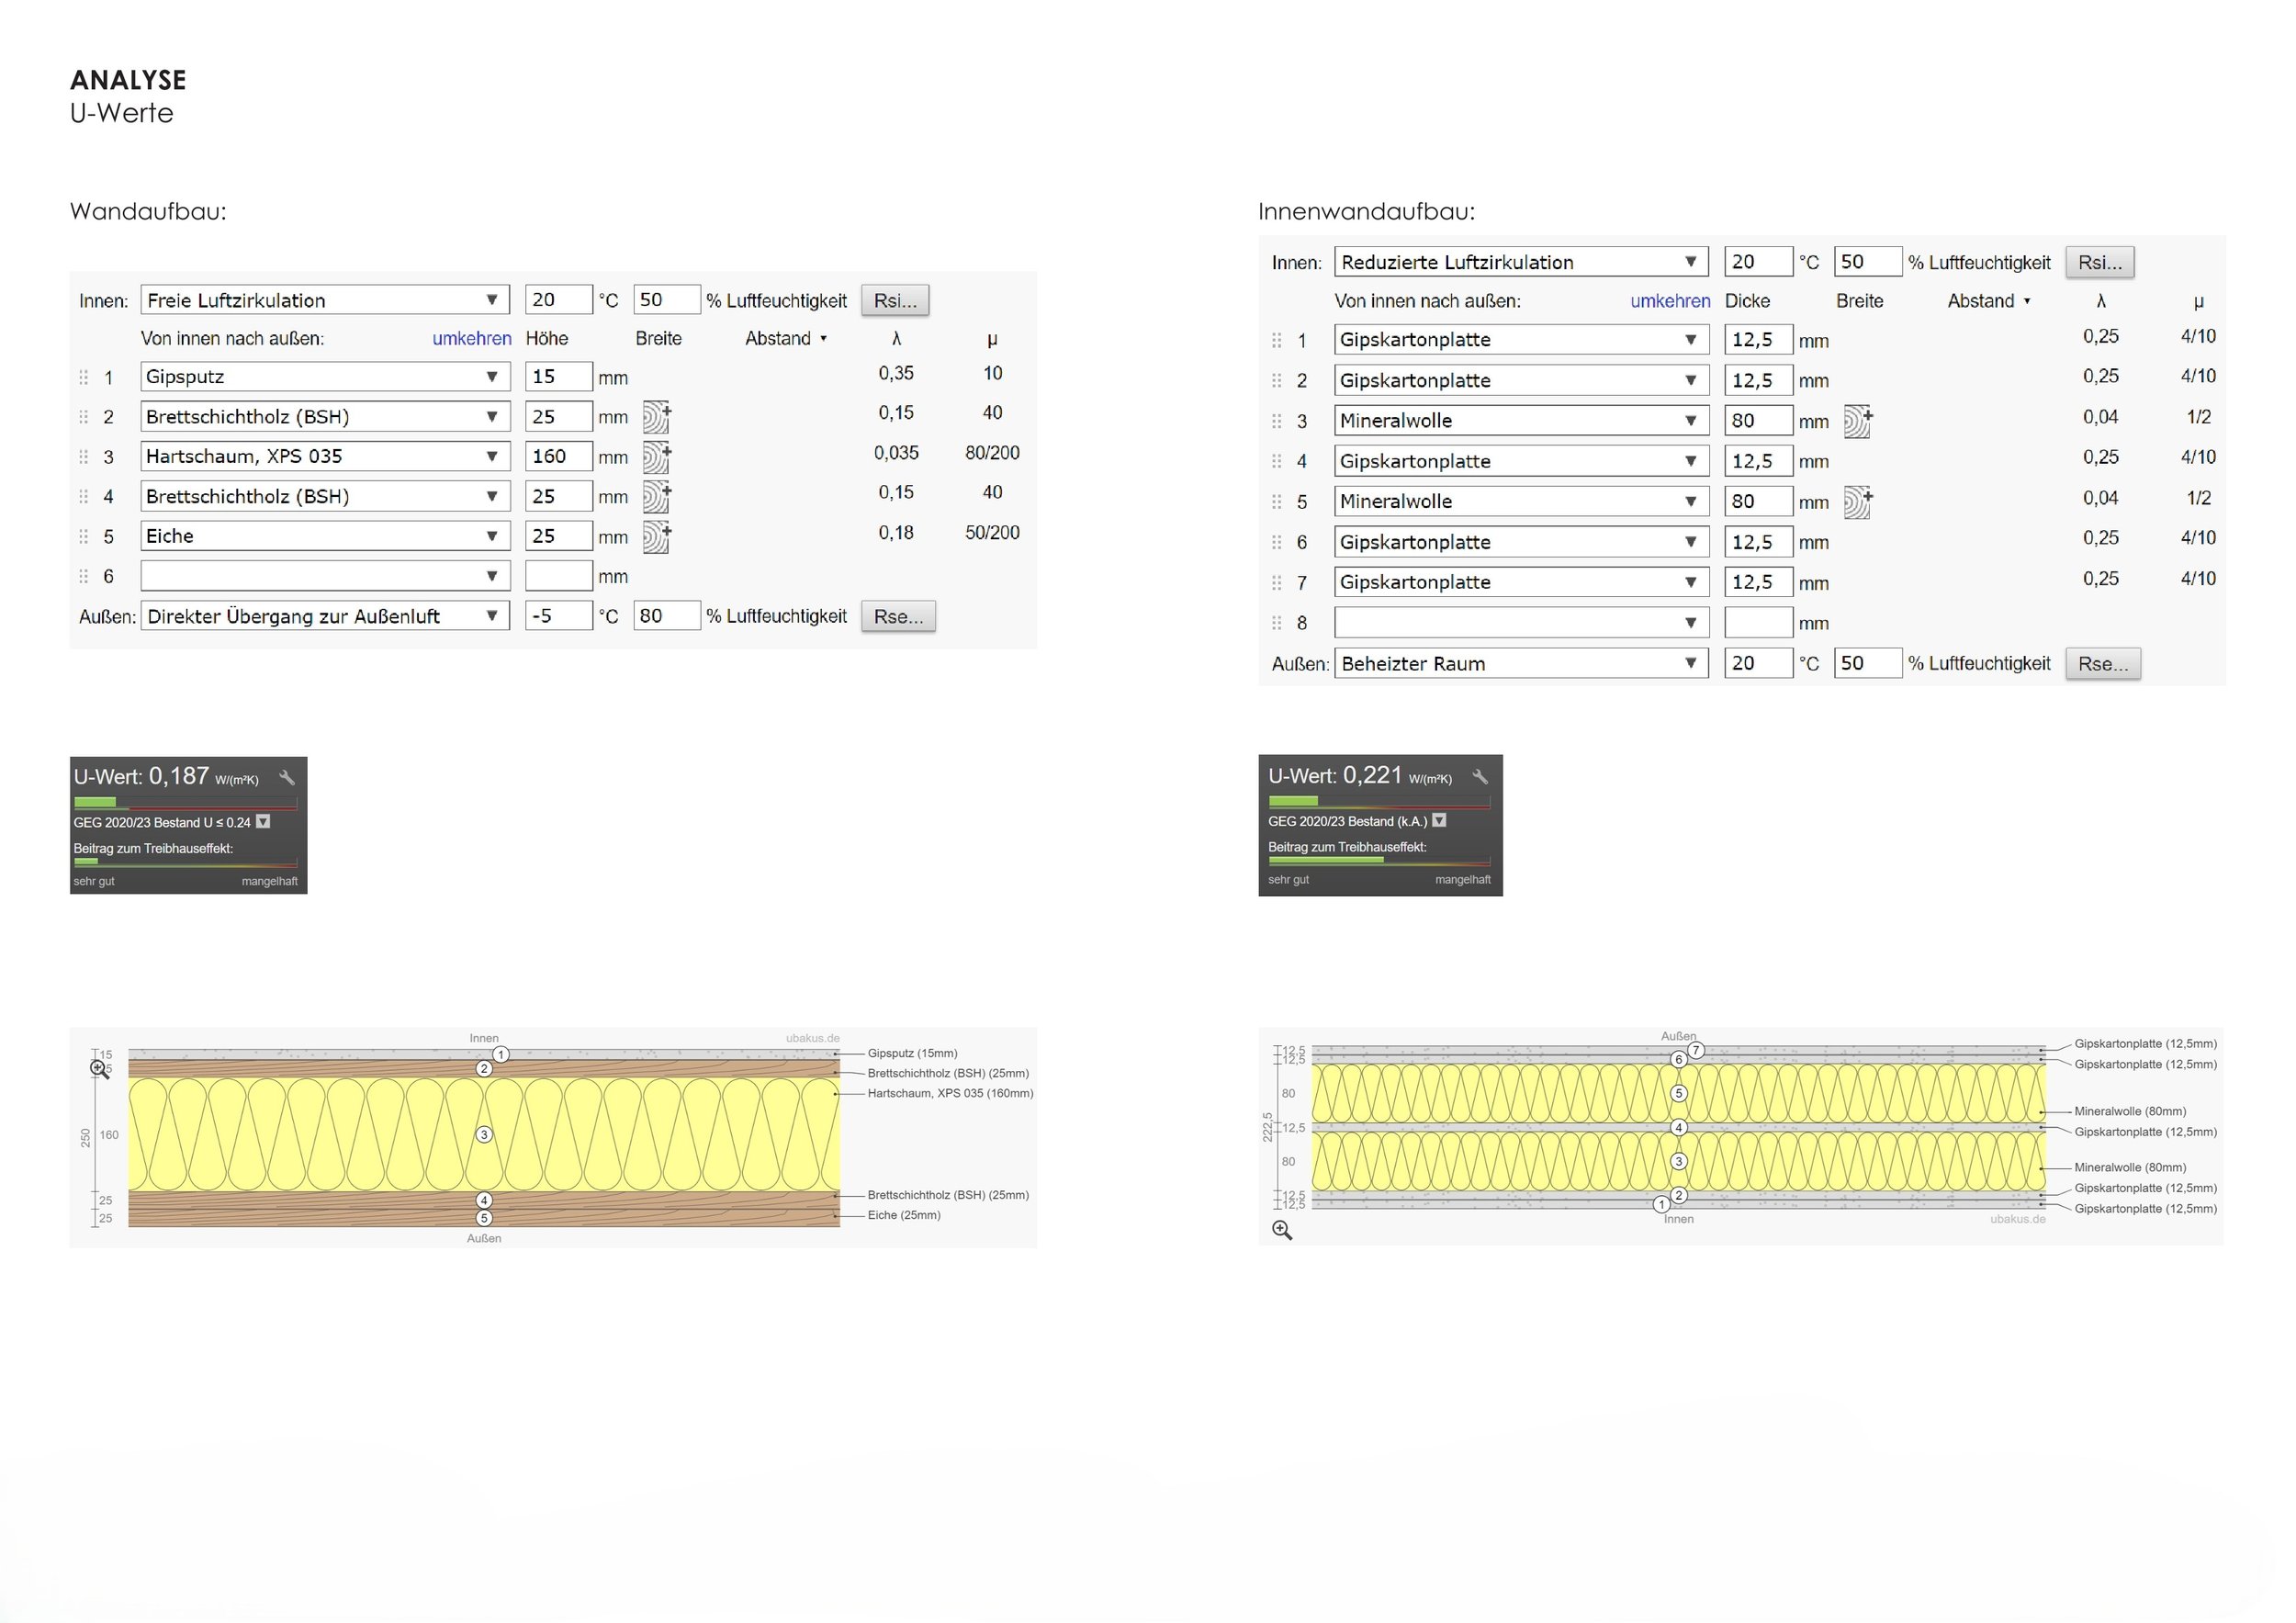
Task: Open the Freie Luftzirkulation dropdown
Action: pos(325,300)
